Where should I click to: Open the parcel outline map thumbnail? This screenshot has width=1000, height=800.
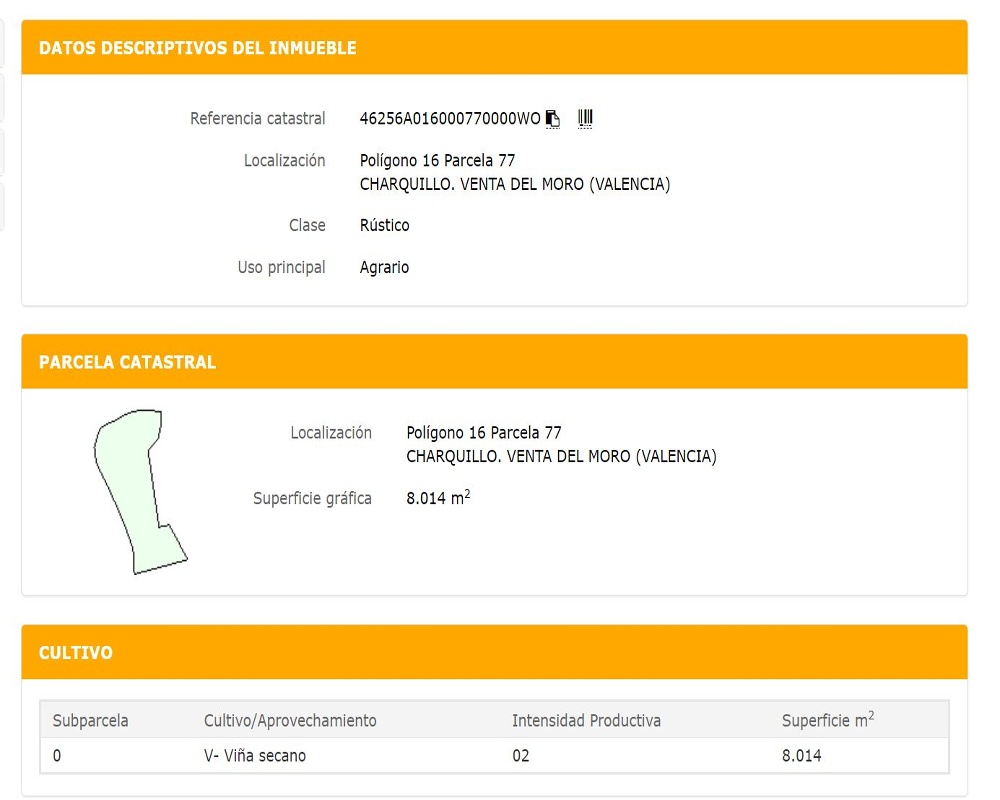tap(140, 491)
